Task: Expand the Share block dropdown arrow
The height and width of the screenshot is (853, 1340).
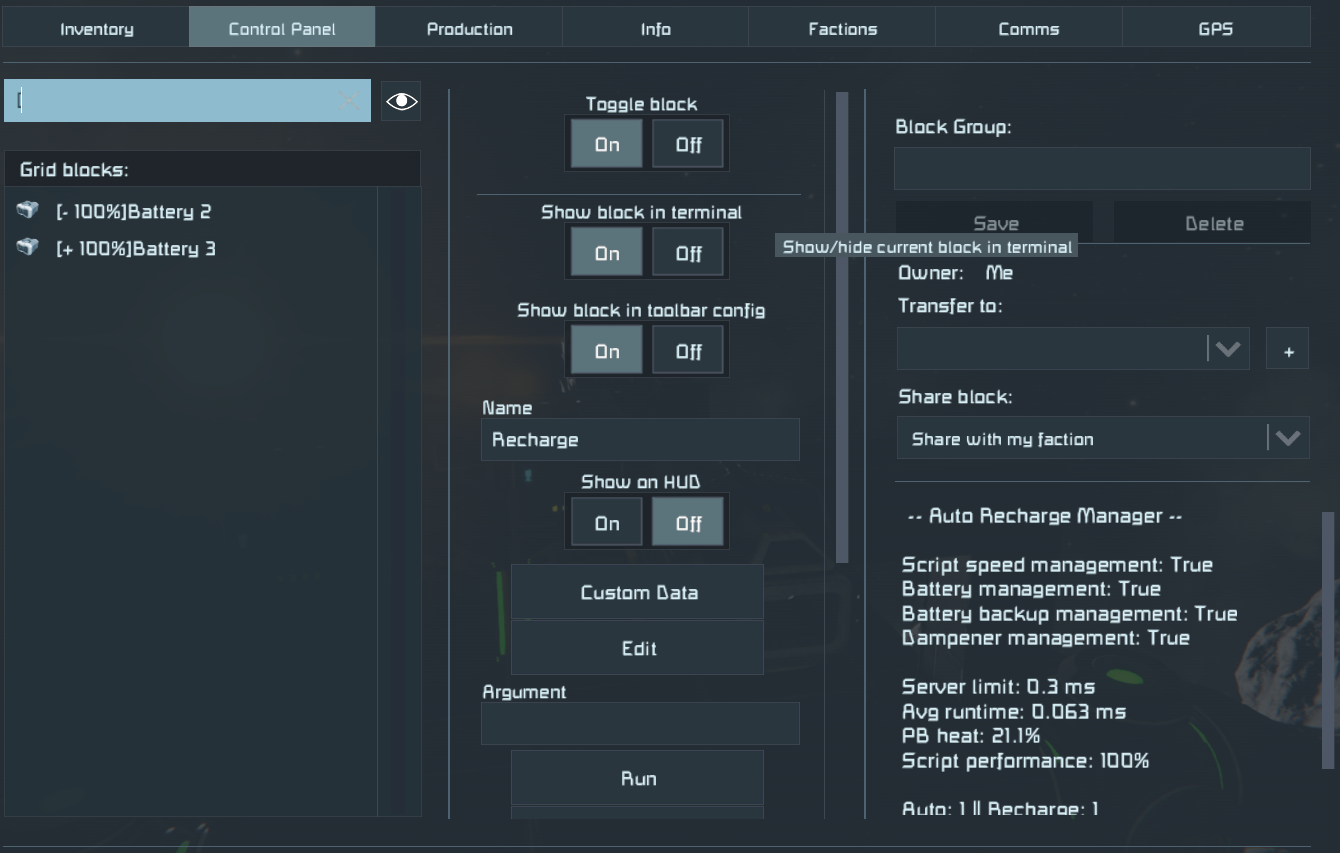Action: coord(1287,438)
